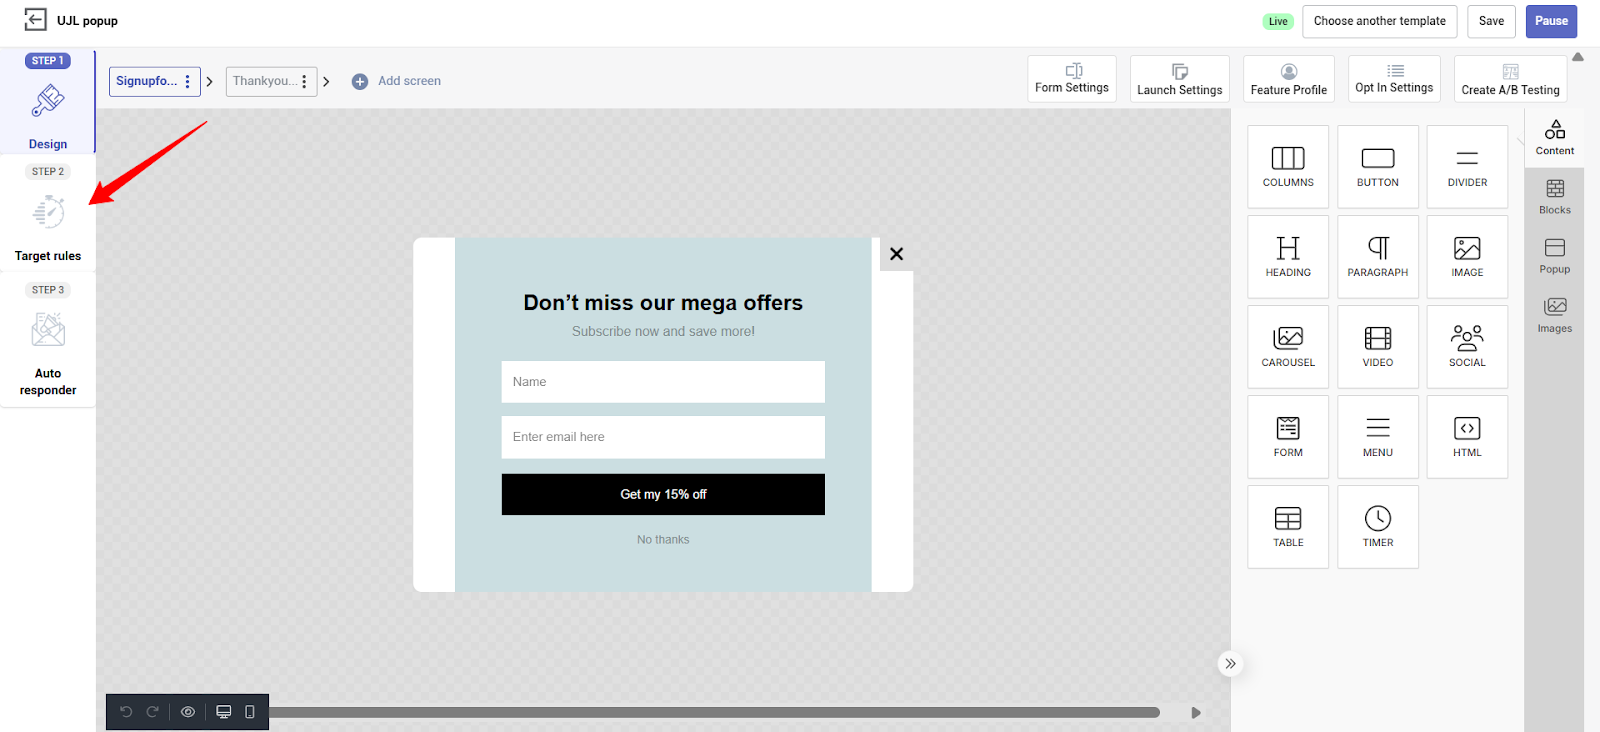1600x732 pixels.
Task: Switch to the Blocks tab
Action: click(x=1555, y=196)
